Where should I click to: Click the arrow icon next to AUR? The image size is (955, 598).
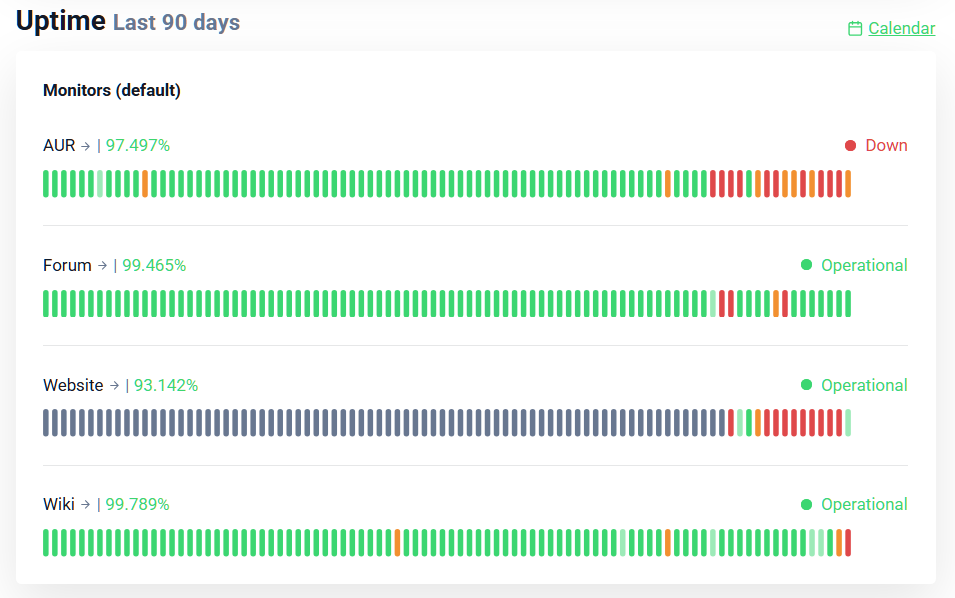click(86, 146)
